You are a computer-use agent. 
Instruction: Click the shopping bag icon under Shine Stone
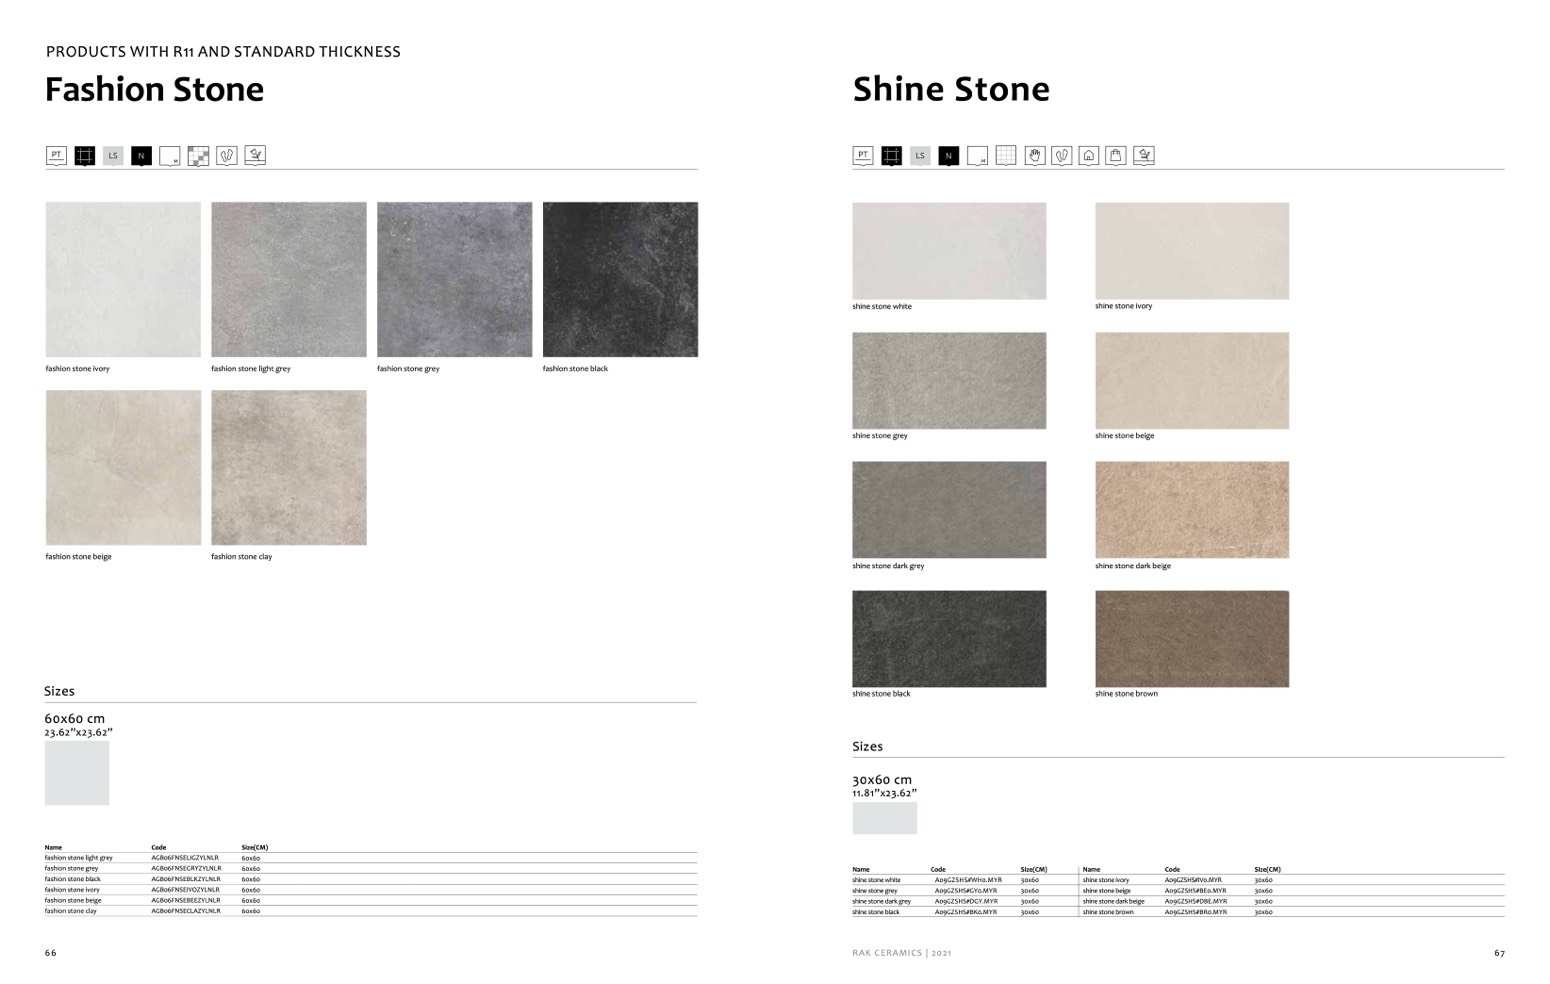[1116, 156]
